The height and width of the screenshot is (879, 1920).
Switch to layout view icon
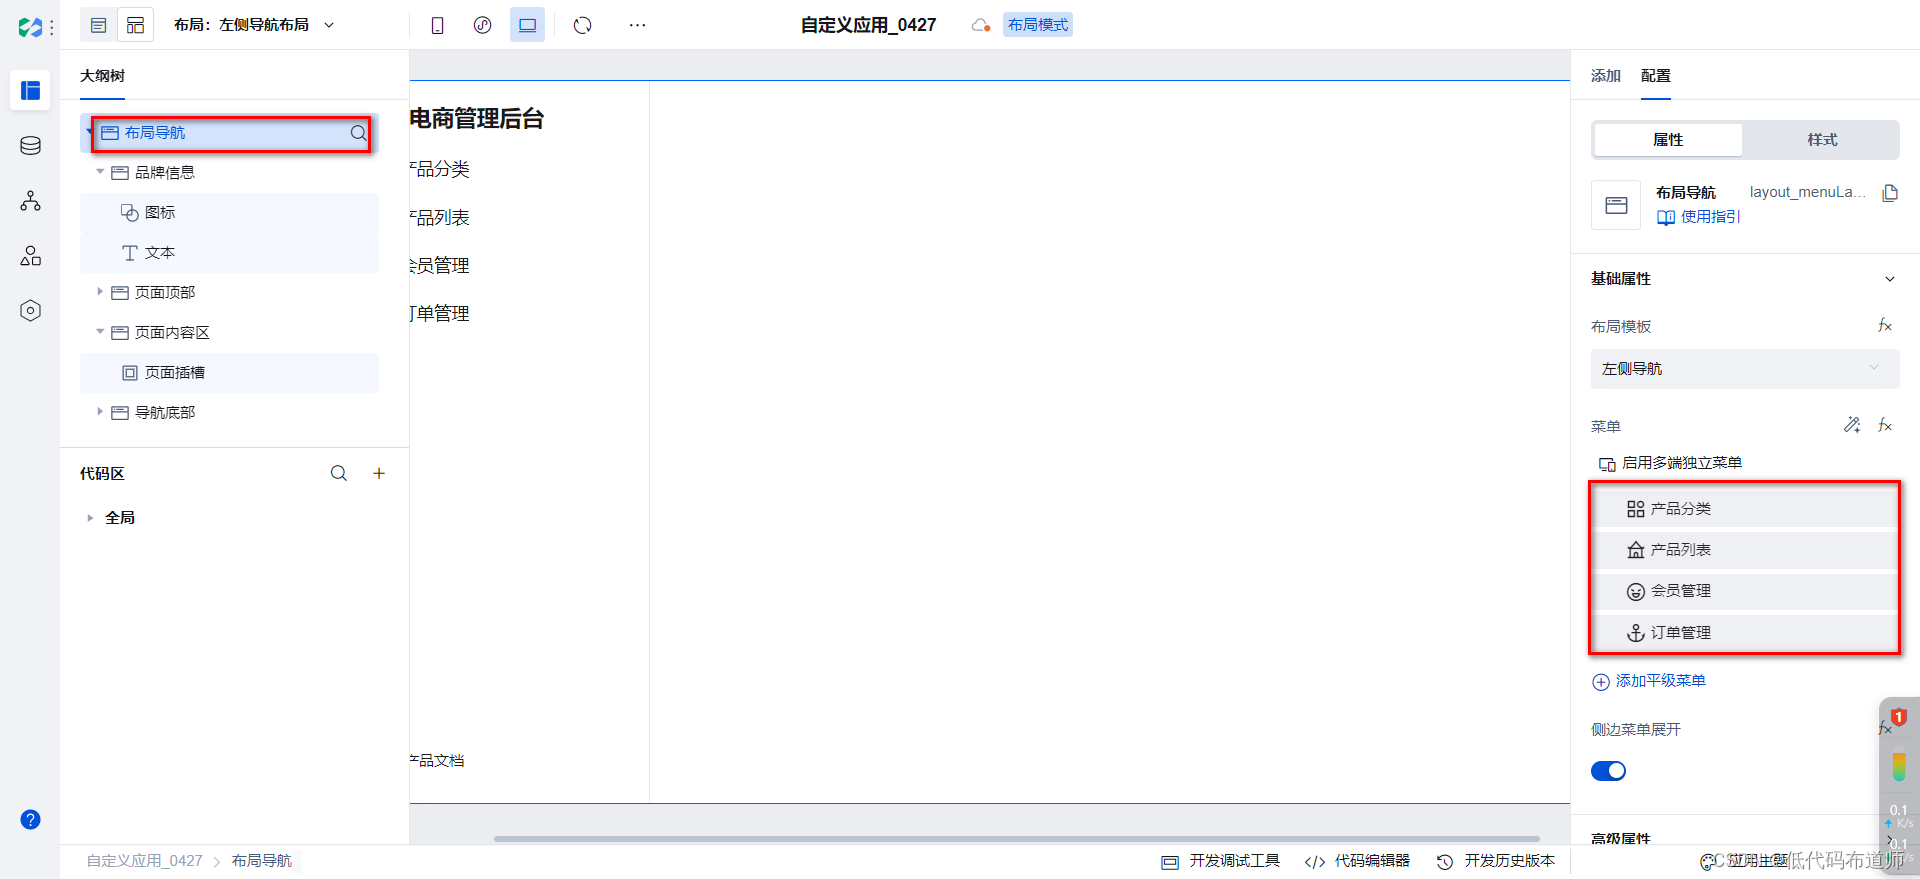(136, 25)
